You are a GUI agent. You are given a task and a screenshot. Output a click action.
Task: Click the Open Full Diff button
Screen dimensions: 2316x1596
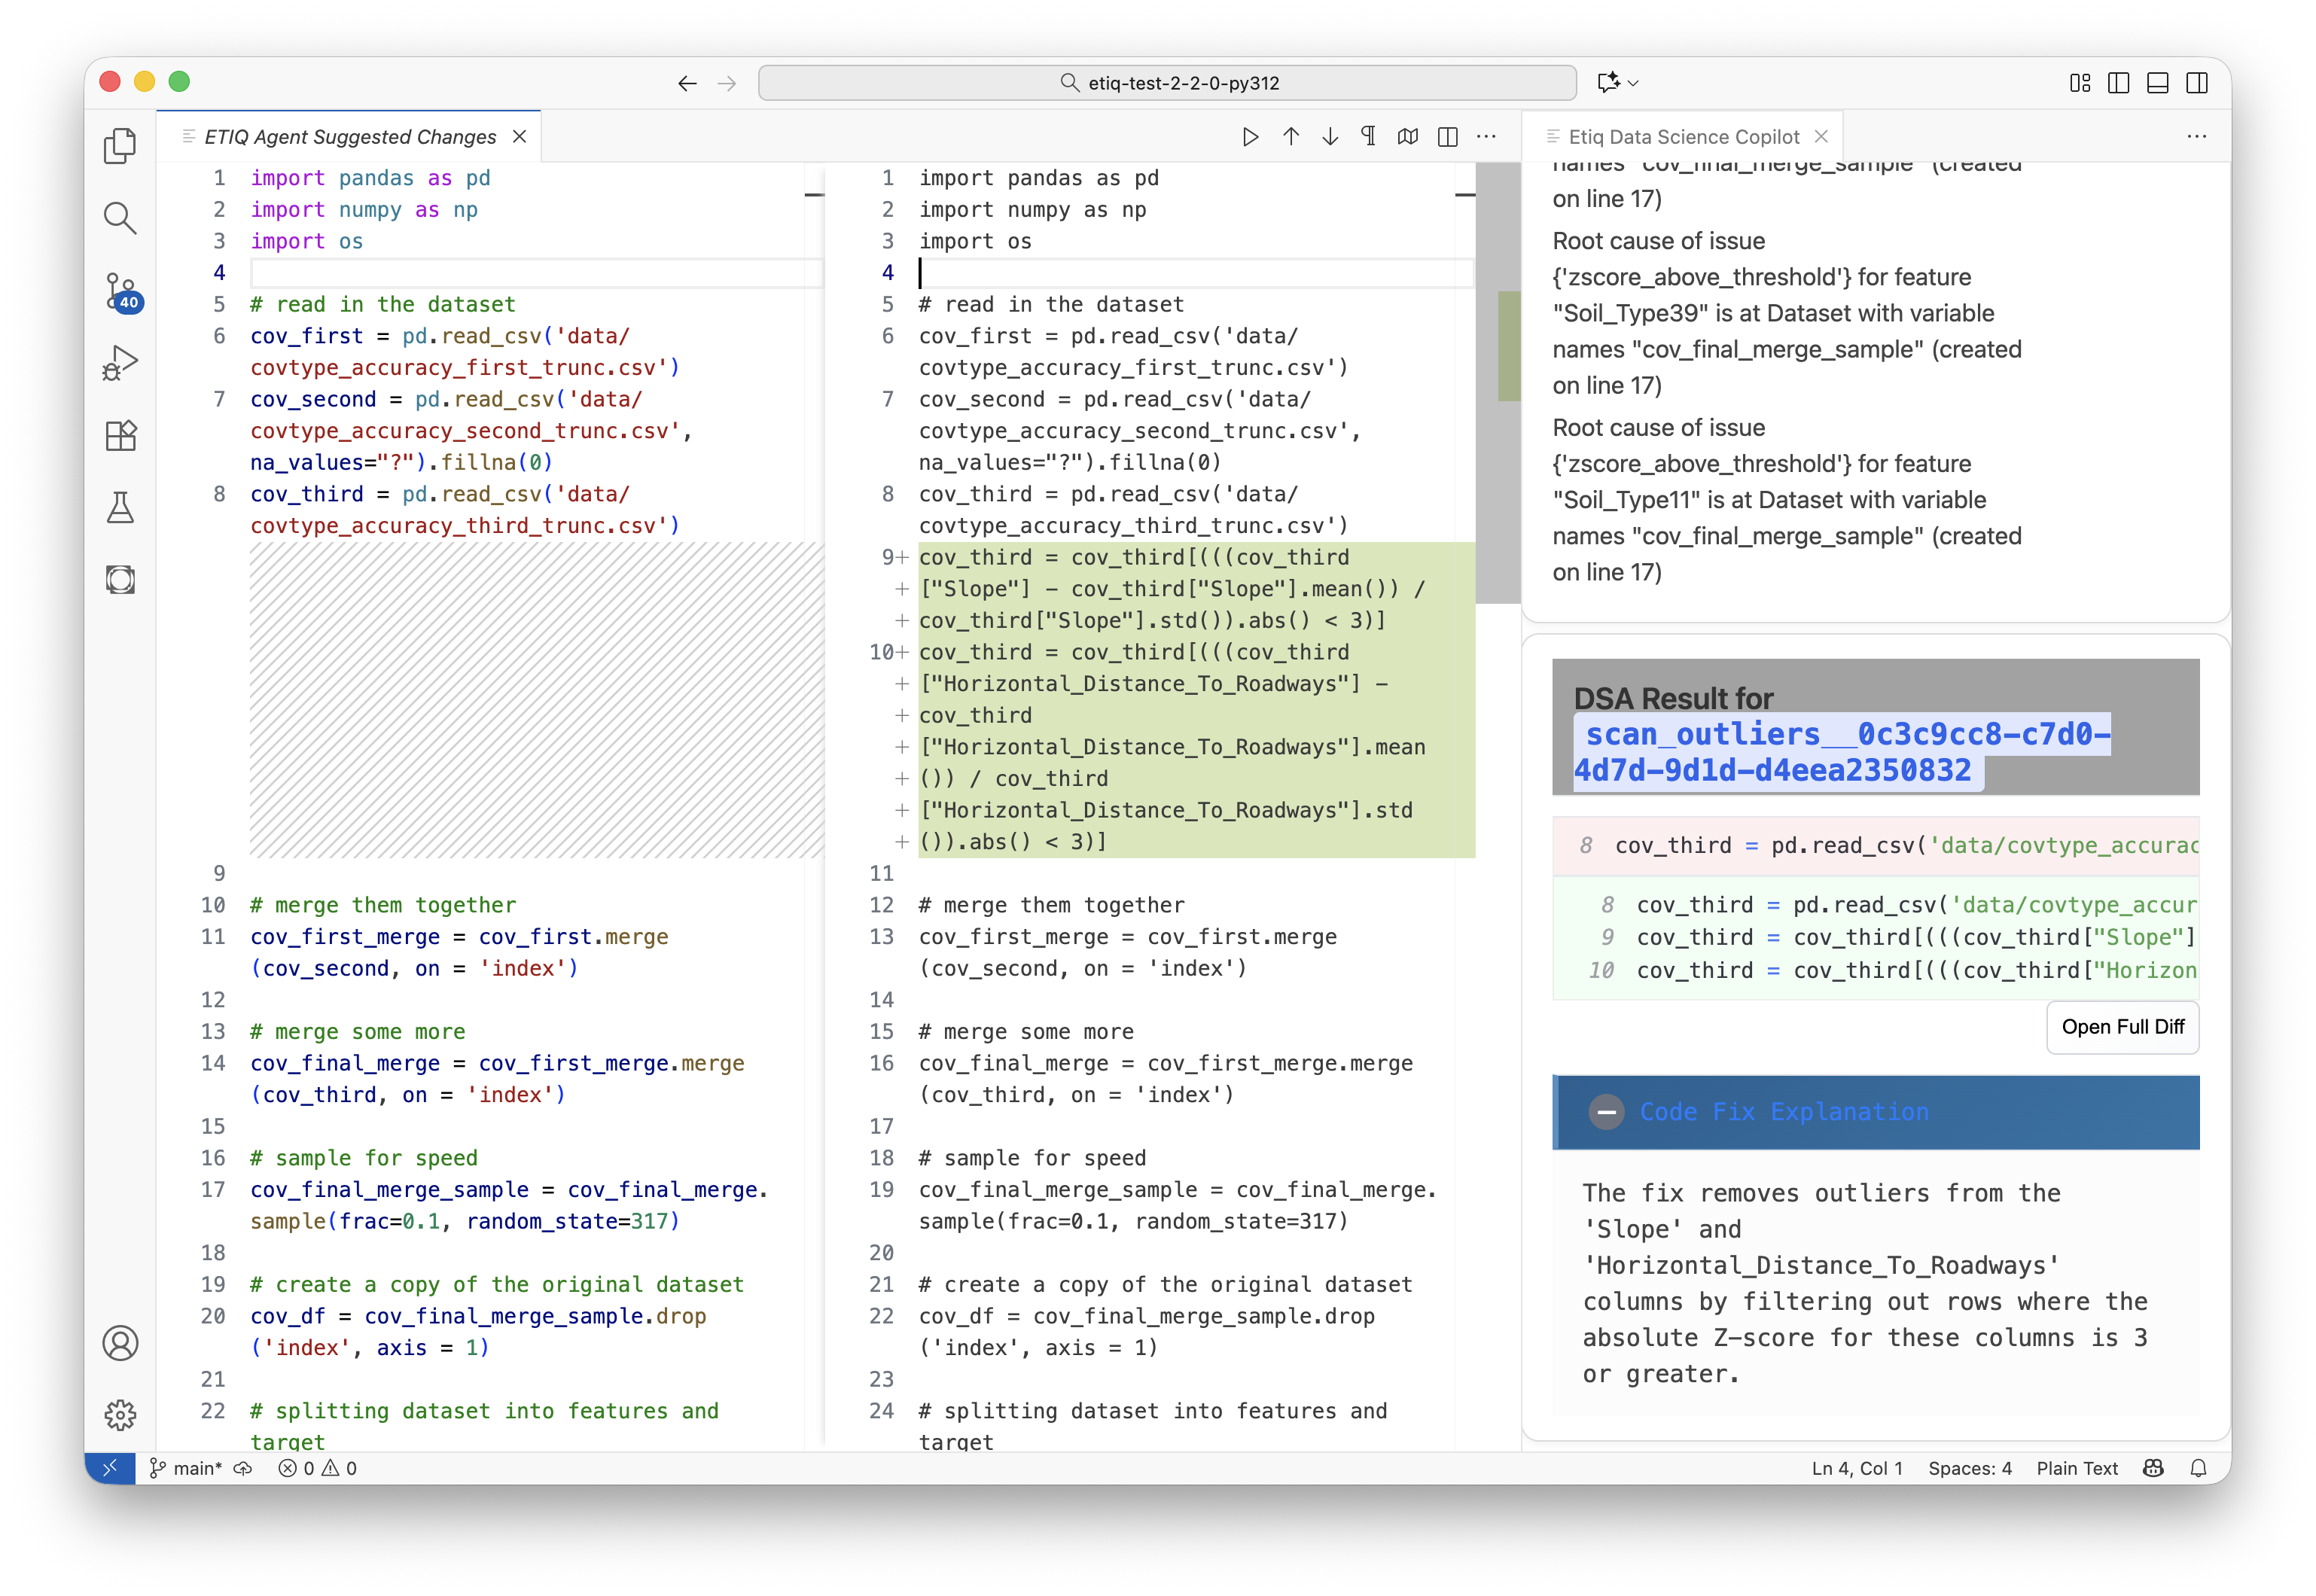2122,1027
